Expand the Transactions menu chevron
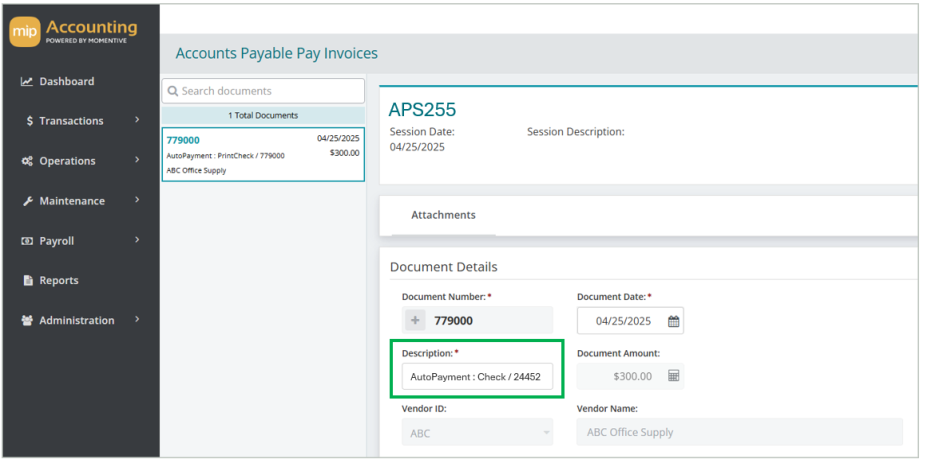 (137, 120)
